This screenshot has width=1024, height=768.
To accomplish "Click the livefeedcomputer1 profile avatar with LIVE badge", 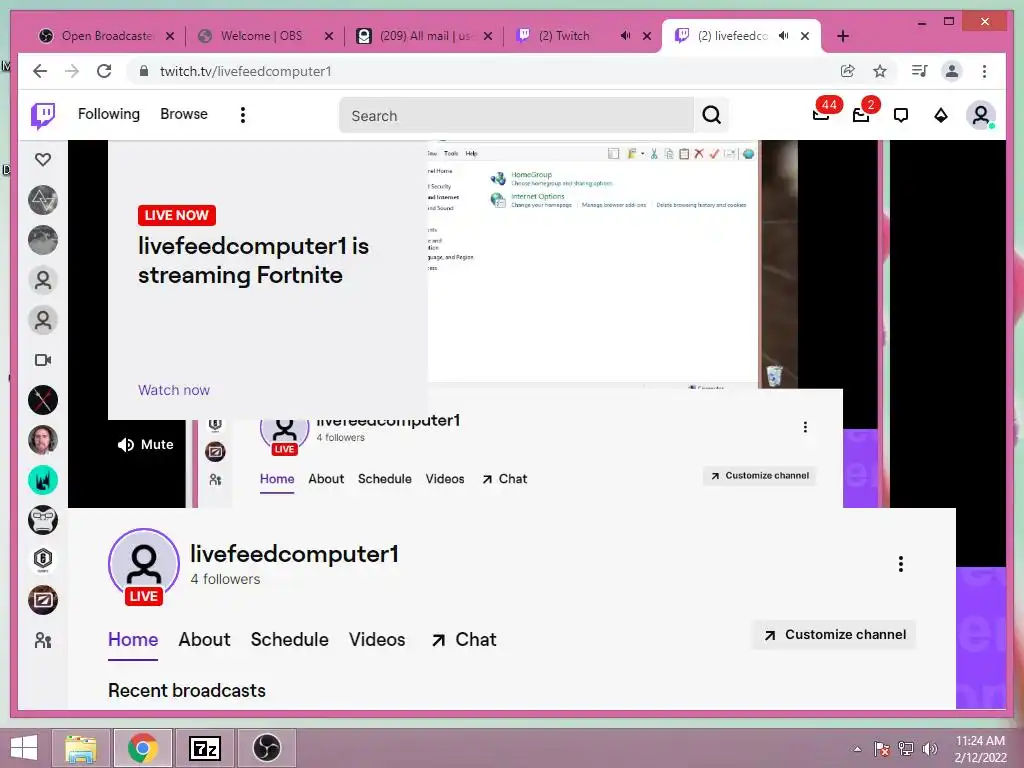I will click(x=144, y=566).
